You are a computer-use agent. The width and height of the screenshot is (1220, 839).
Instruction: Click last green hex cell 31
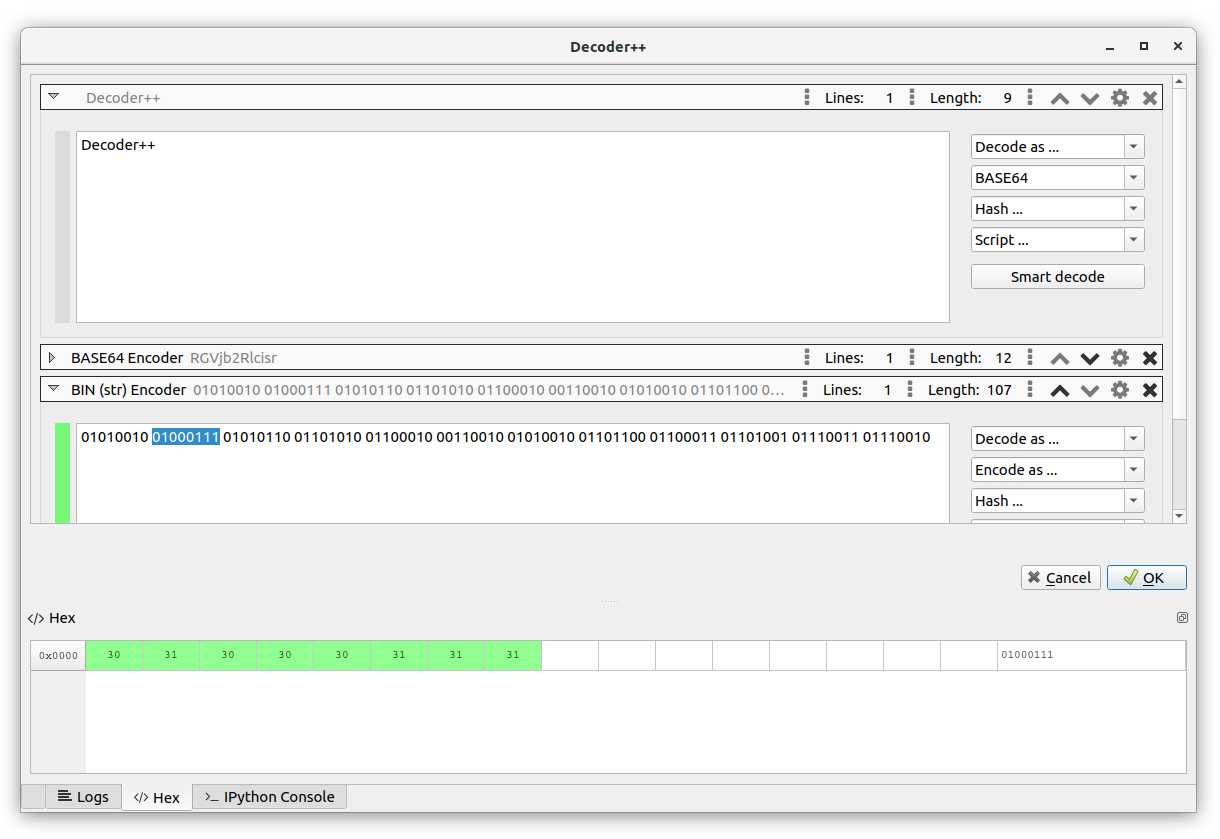[x=513, y=655]
